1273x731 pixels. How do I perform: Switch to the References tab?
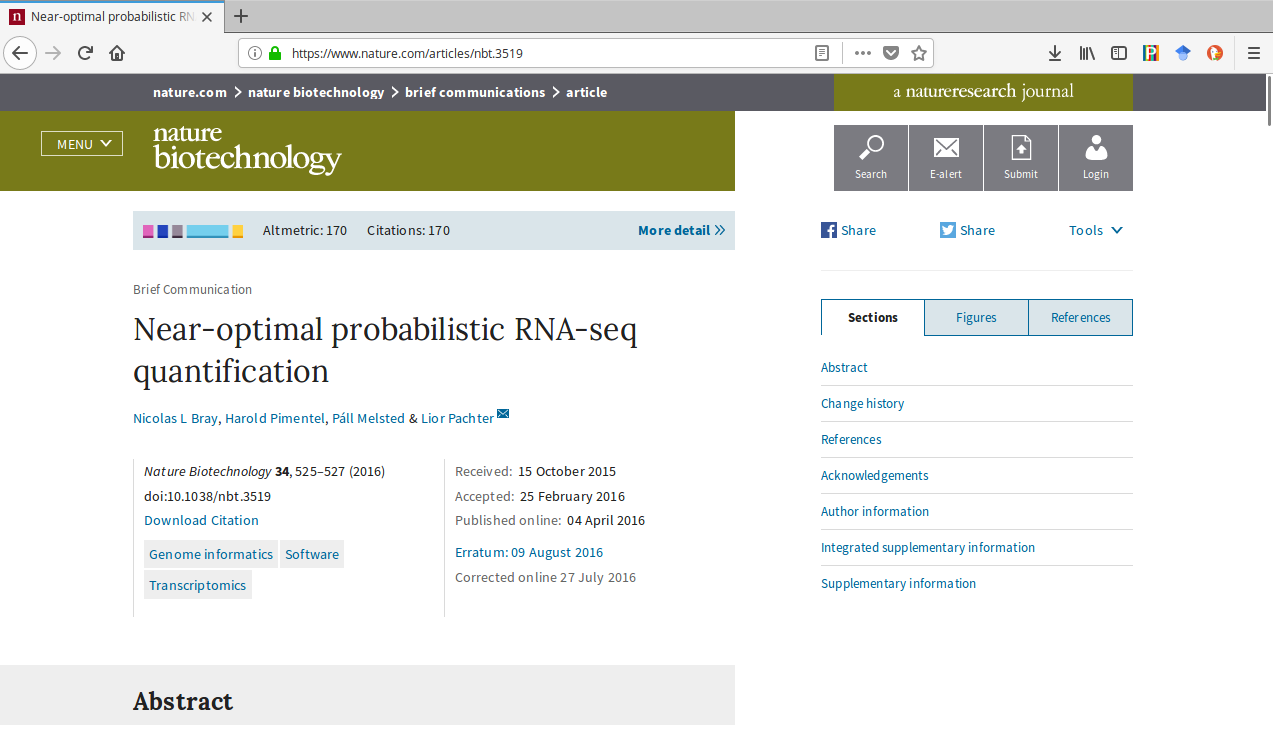[x=1081, y=317]
